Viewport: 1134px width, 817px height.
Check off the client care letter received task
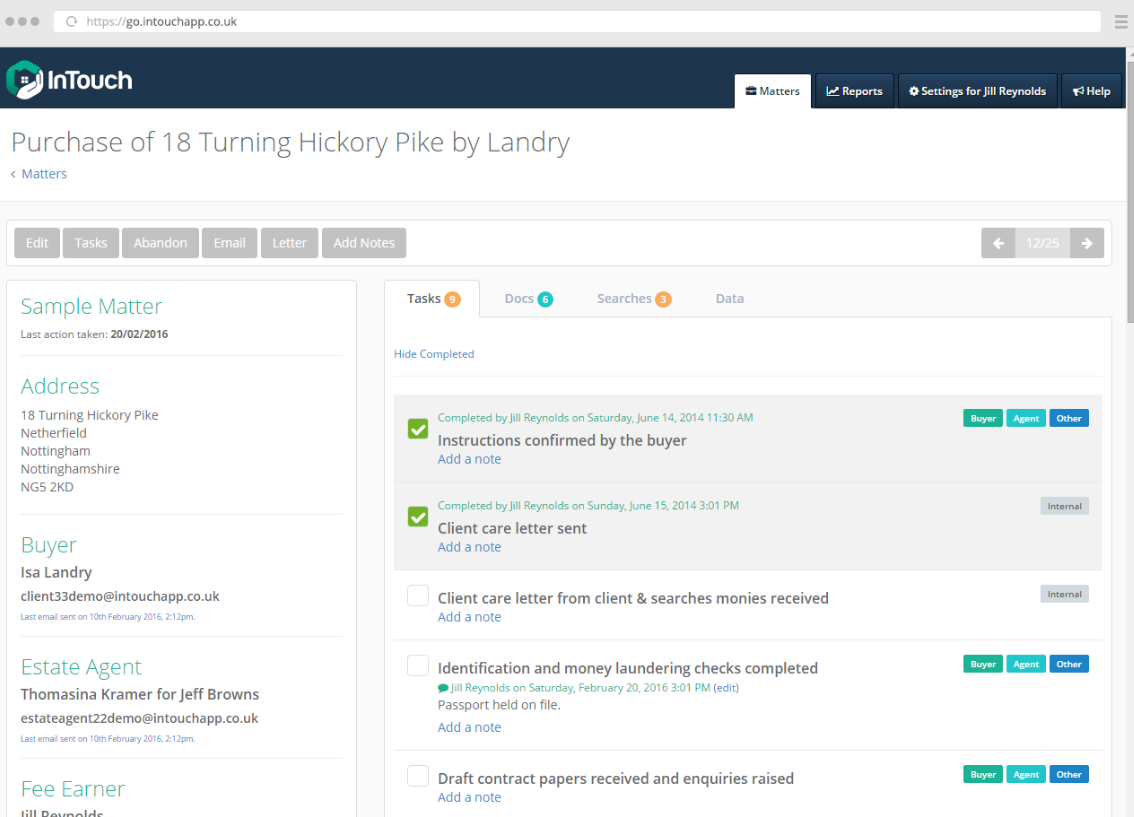[417, 595]
